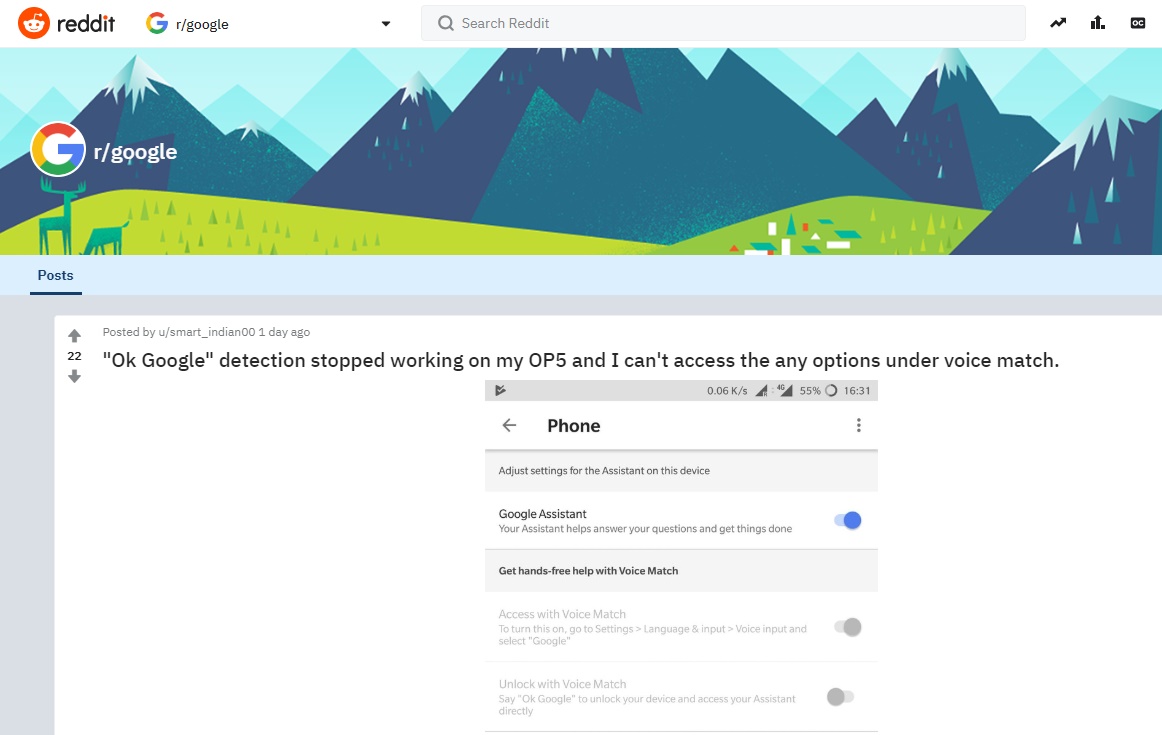The image size is (1162, 735).
Task: Click the post score '22'
Action: (74, 356)
